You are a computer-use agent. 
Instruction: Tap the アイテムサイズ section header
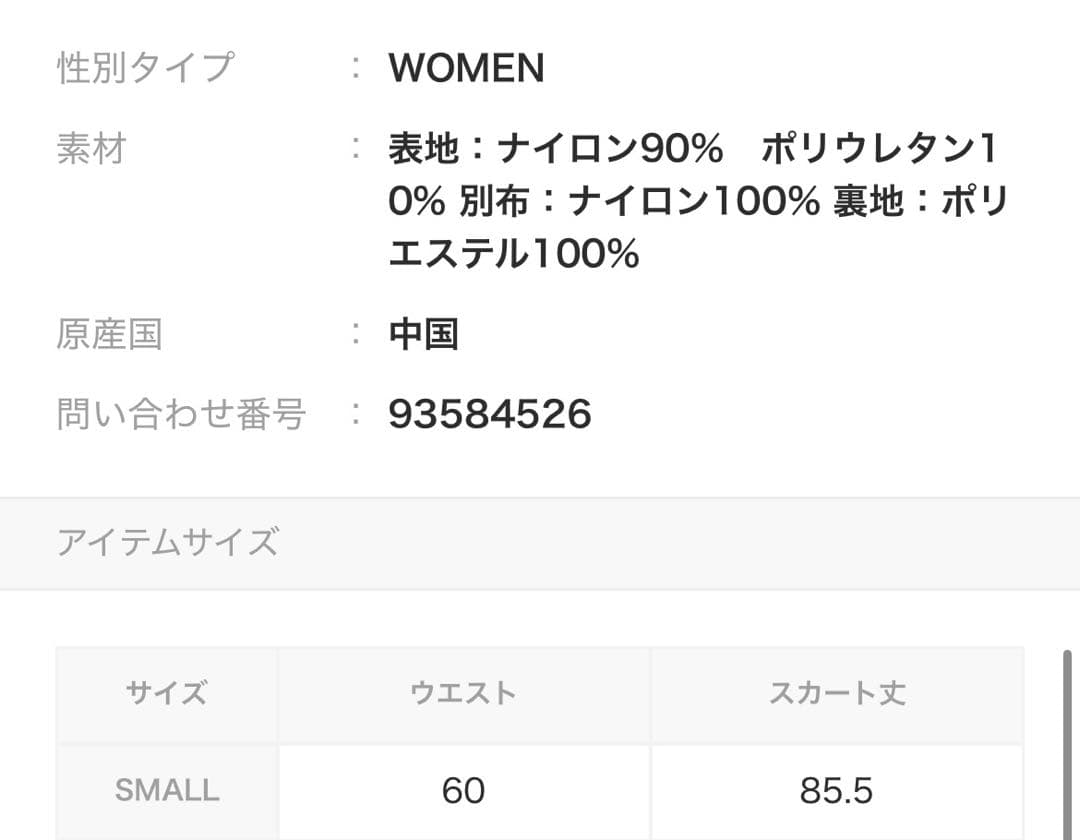(x=167, y=542)
